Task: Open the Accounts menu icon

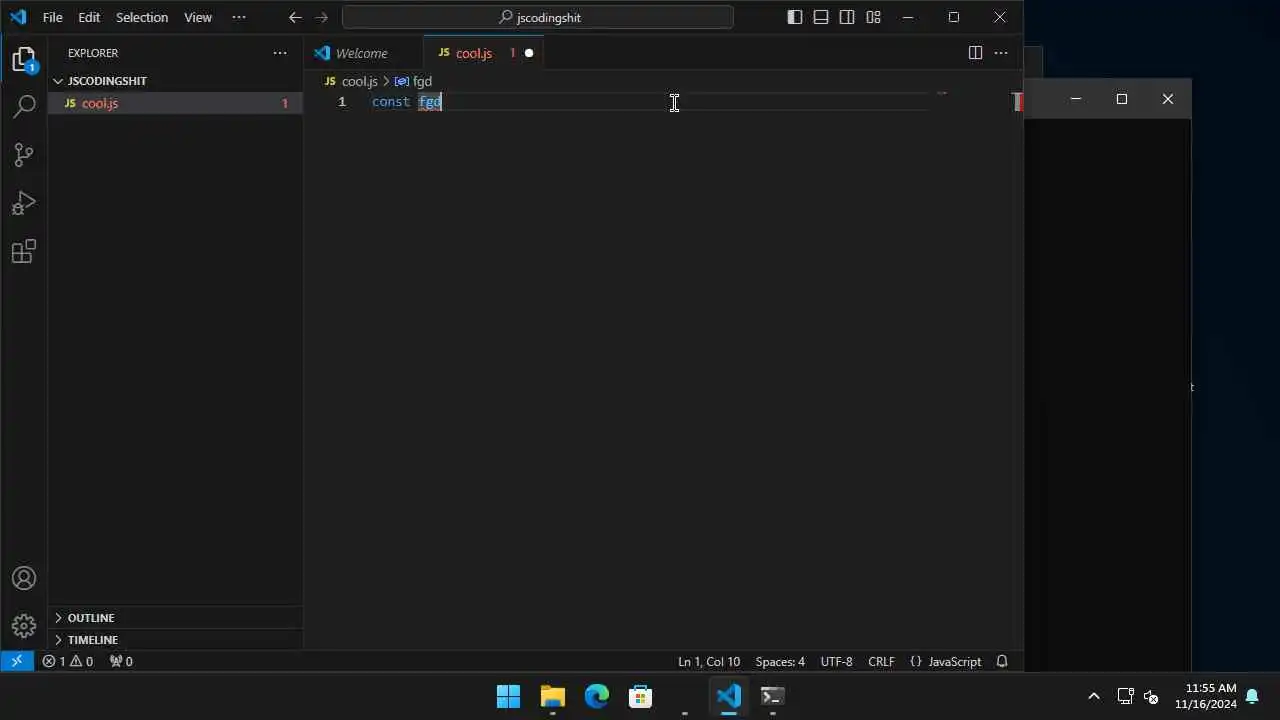Action: pyautogui.click(x=24, y=578)
